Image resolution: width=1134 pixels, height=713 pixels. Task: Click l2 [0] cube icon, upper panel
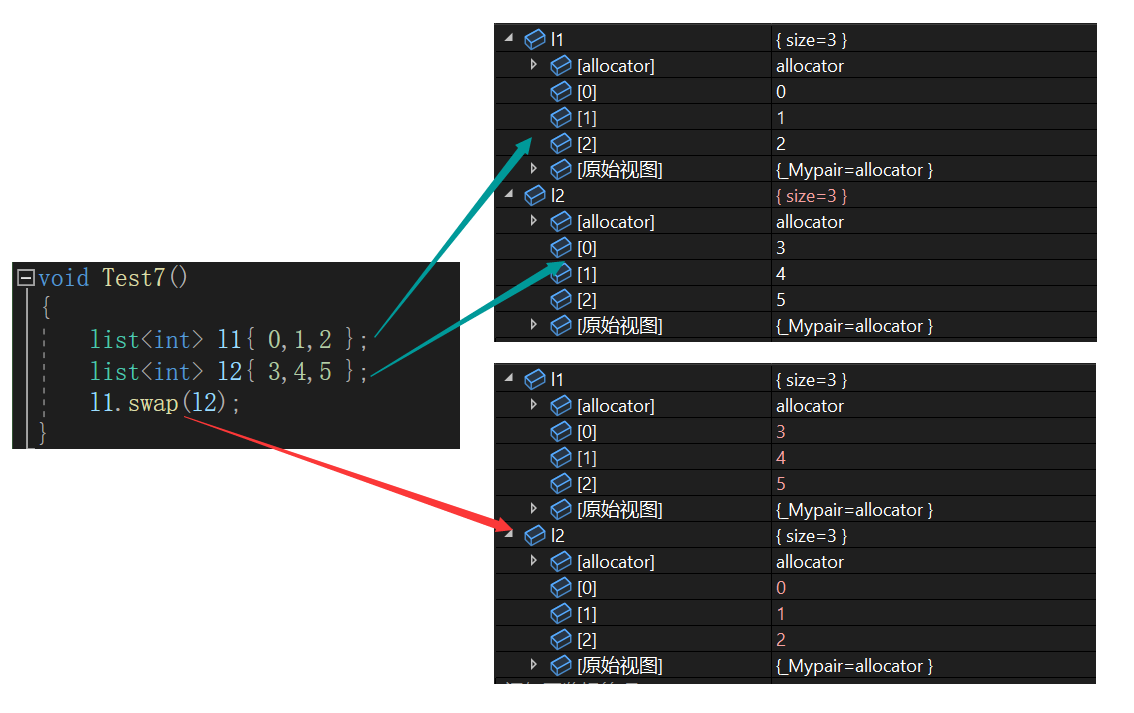(561, 247)
